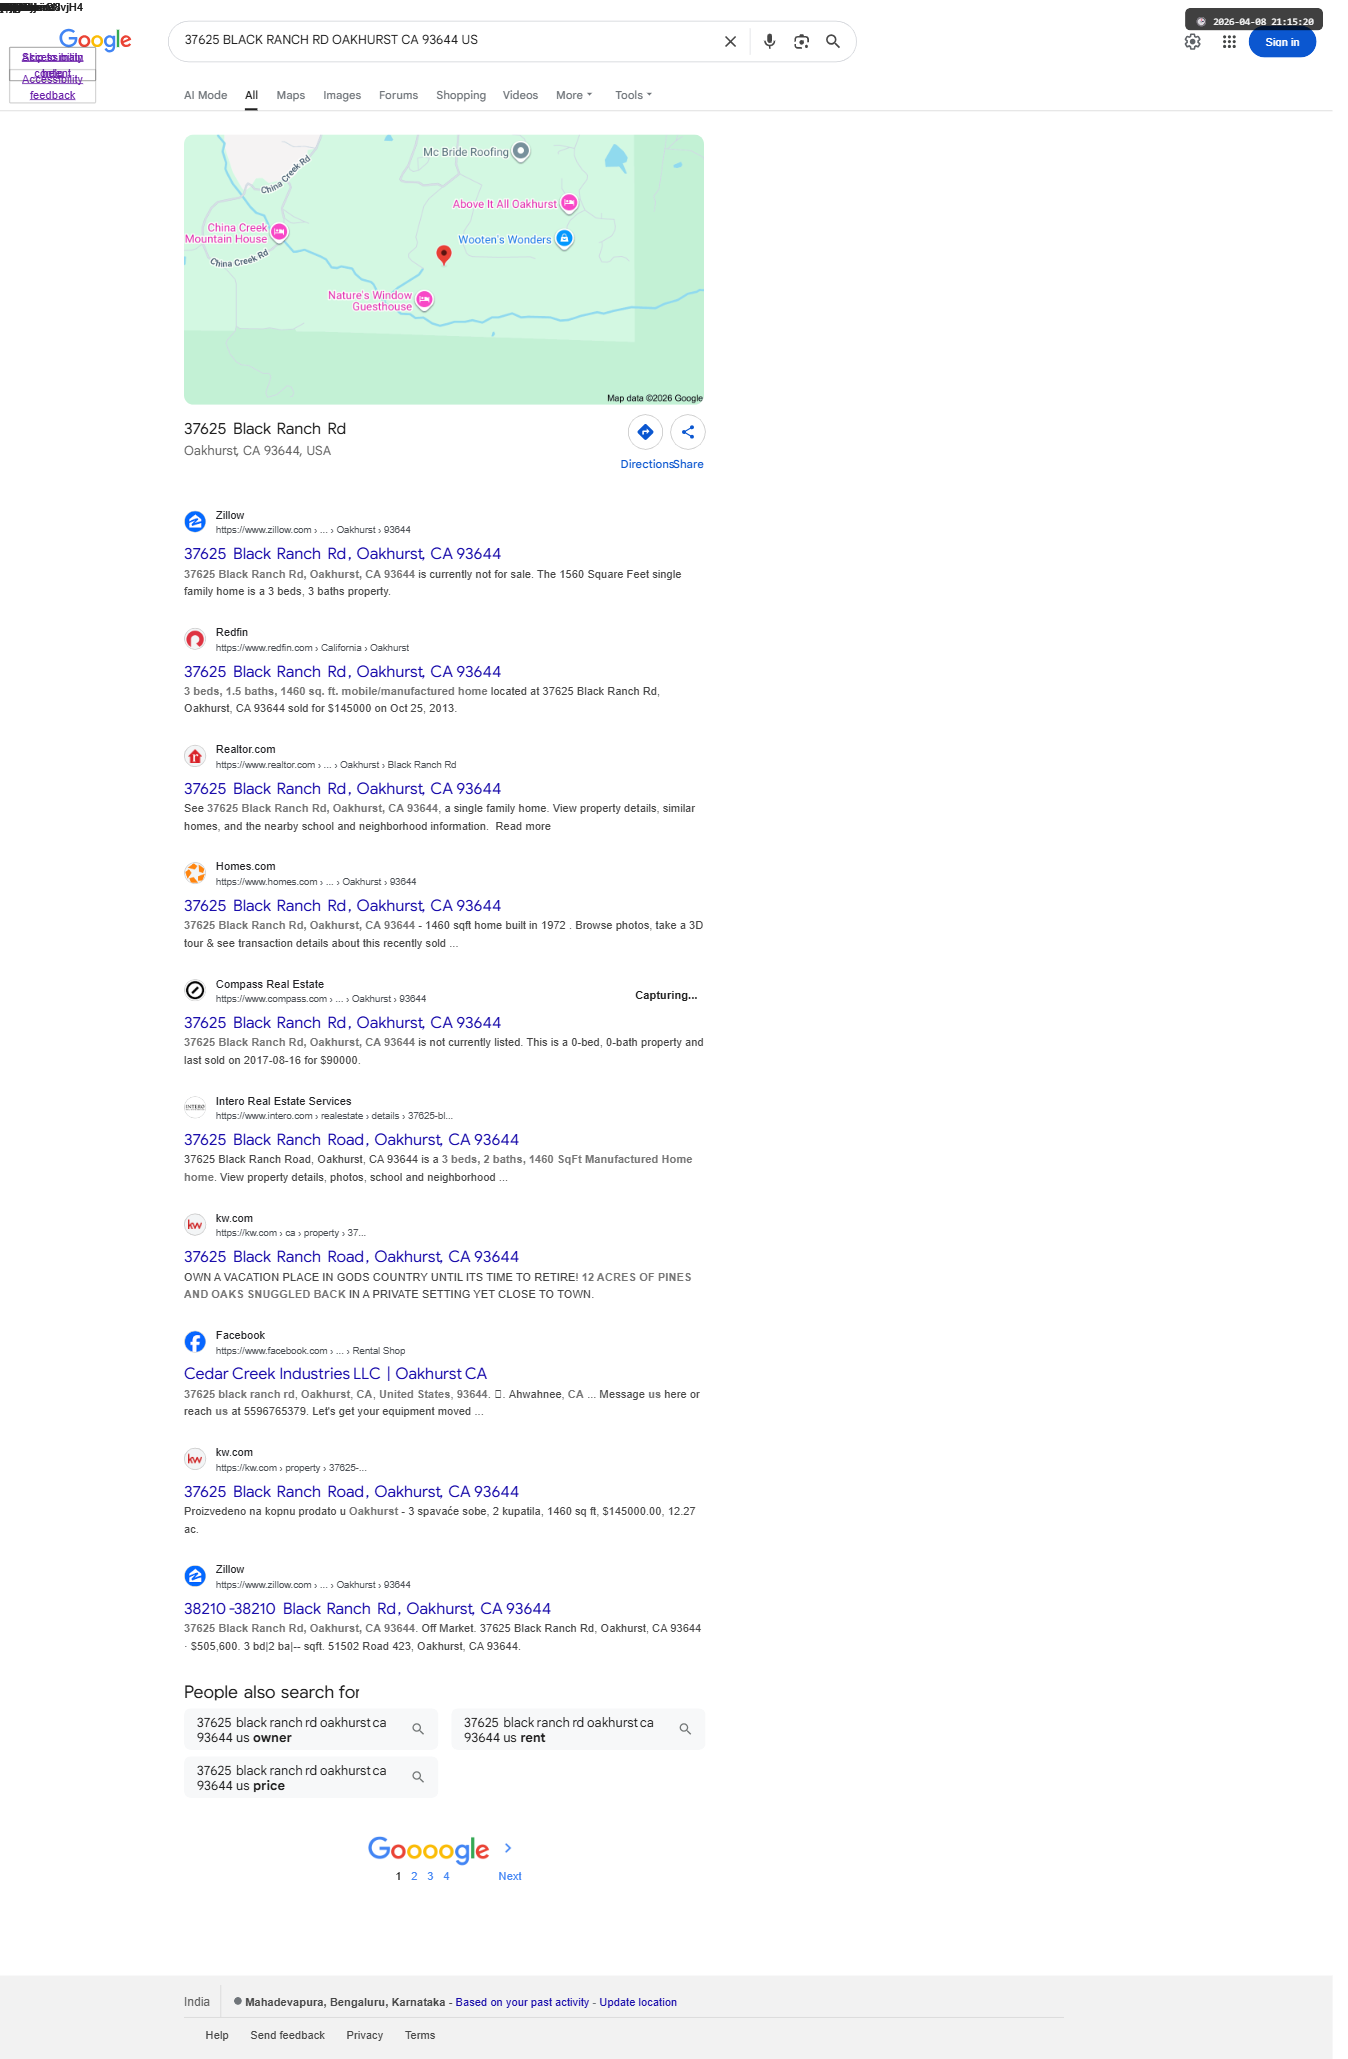Click inside the search query input field
Screen dimensions: 1348x2059
(445, 40)
